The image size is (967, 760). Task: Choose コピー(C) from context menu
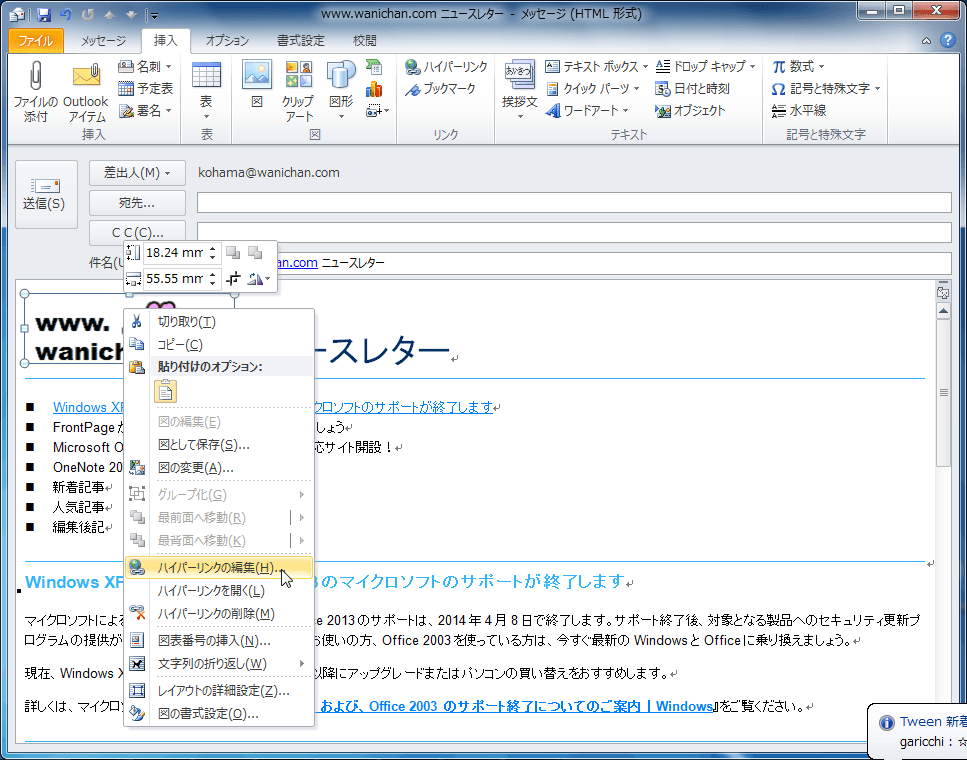coord(219,345)
